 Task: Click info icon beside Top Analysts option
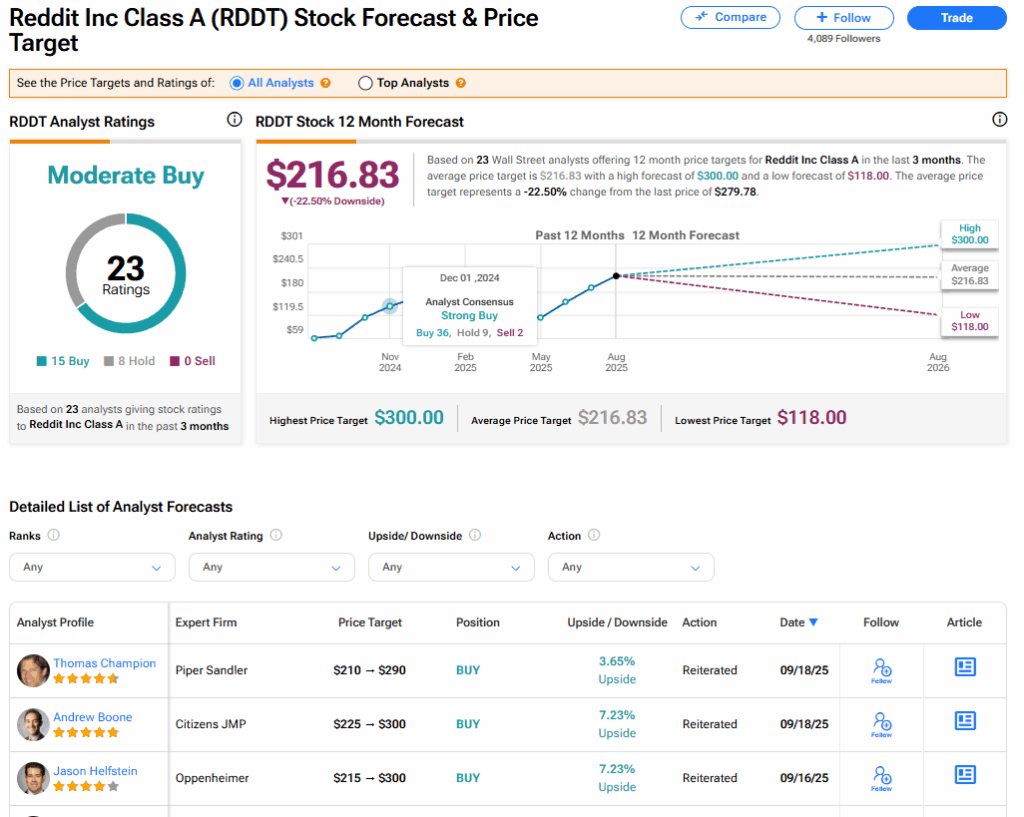(x=461, y=84)
